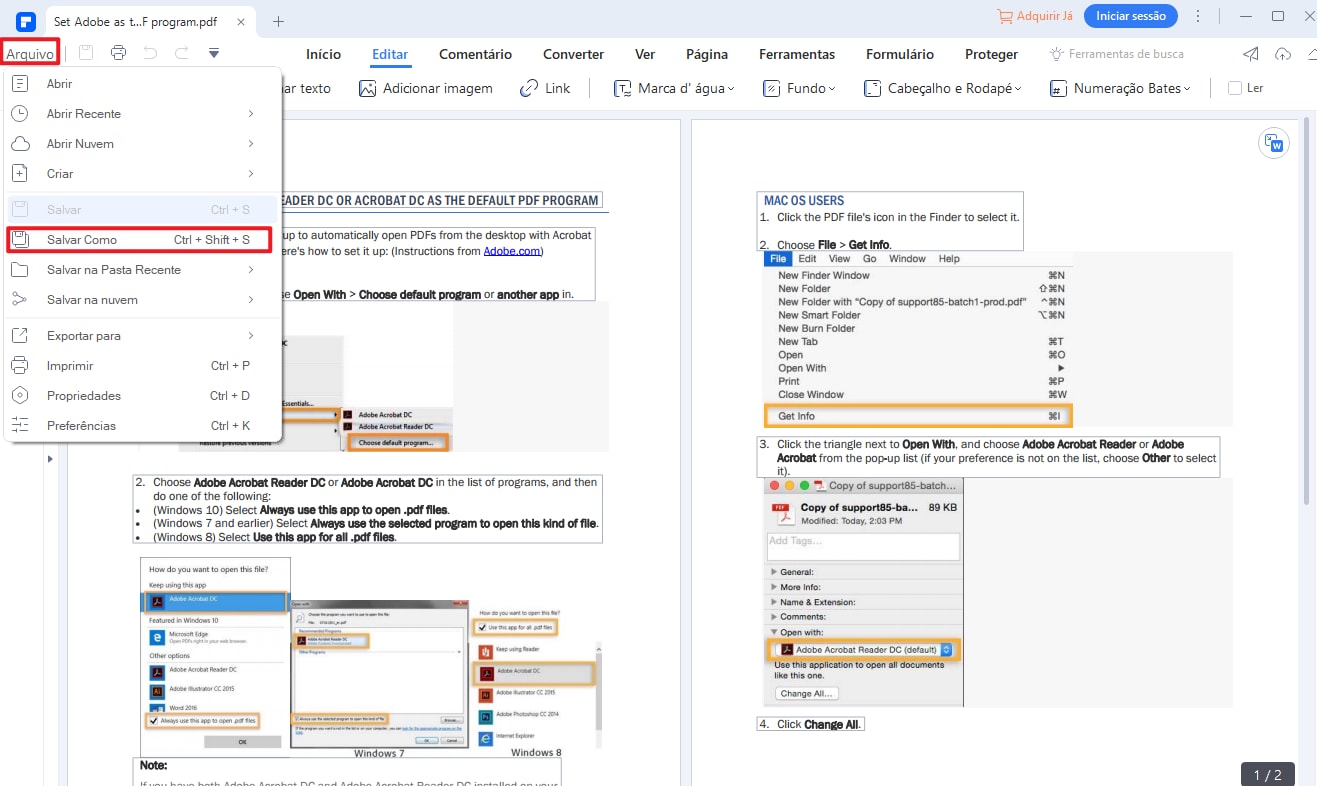Click the 1 / 2 page indicator

(1267, 774)
